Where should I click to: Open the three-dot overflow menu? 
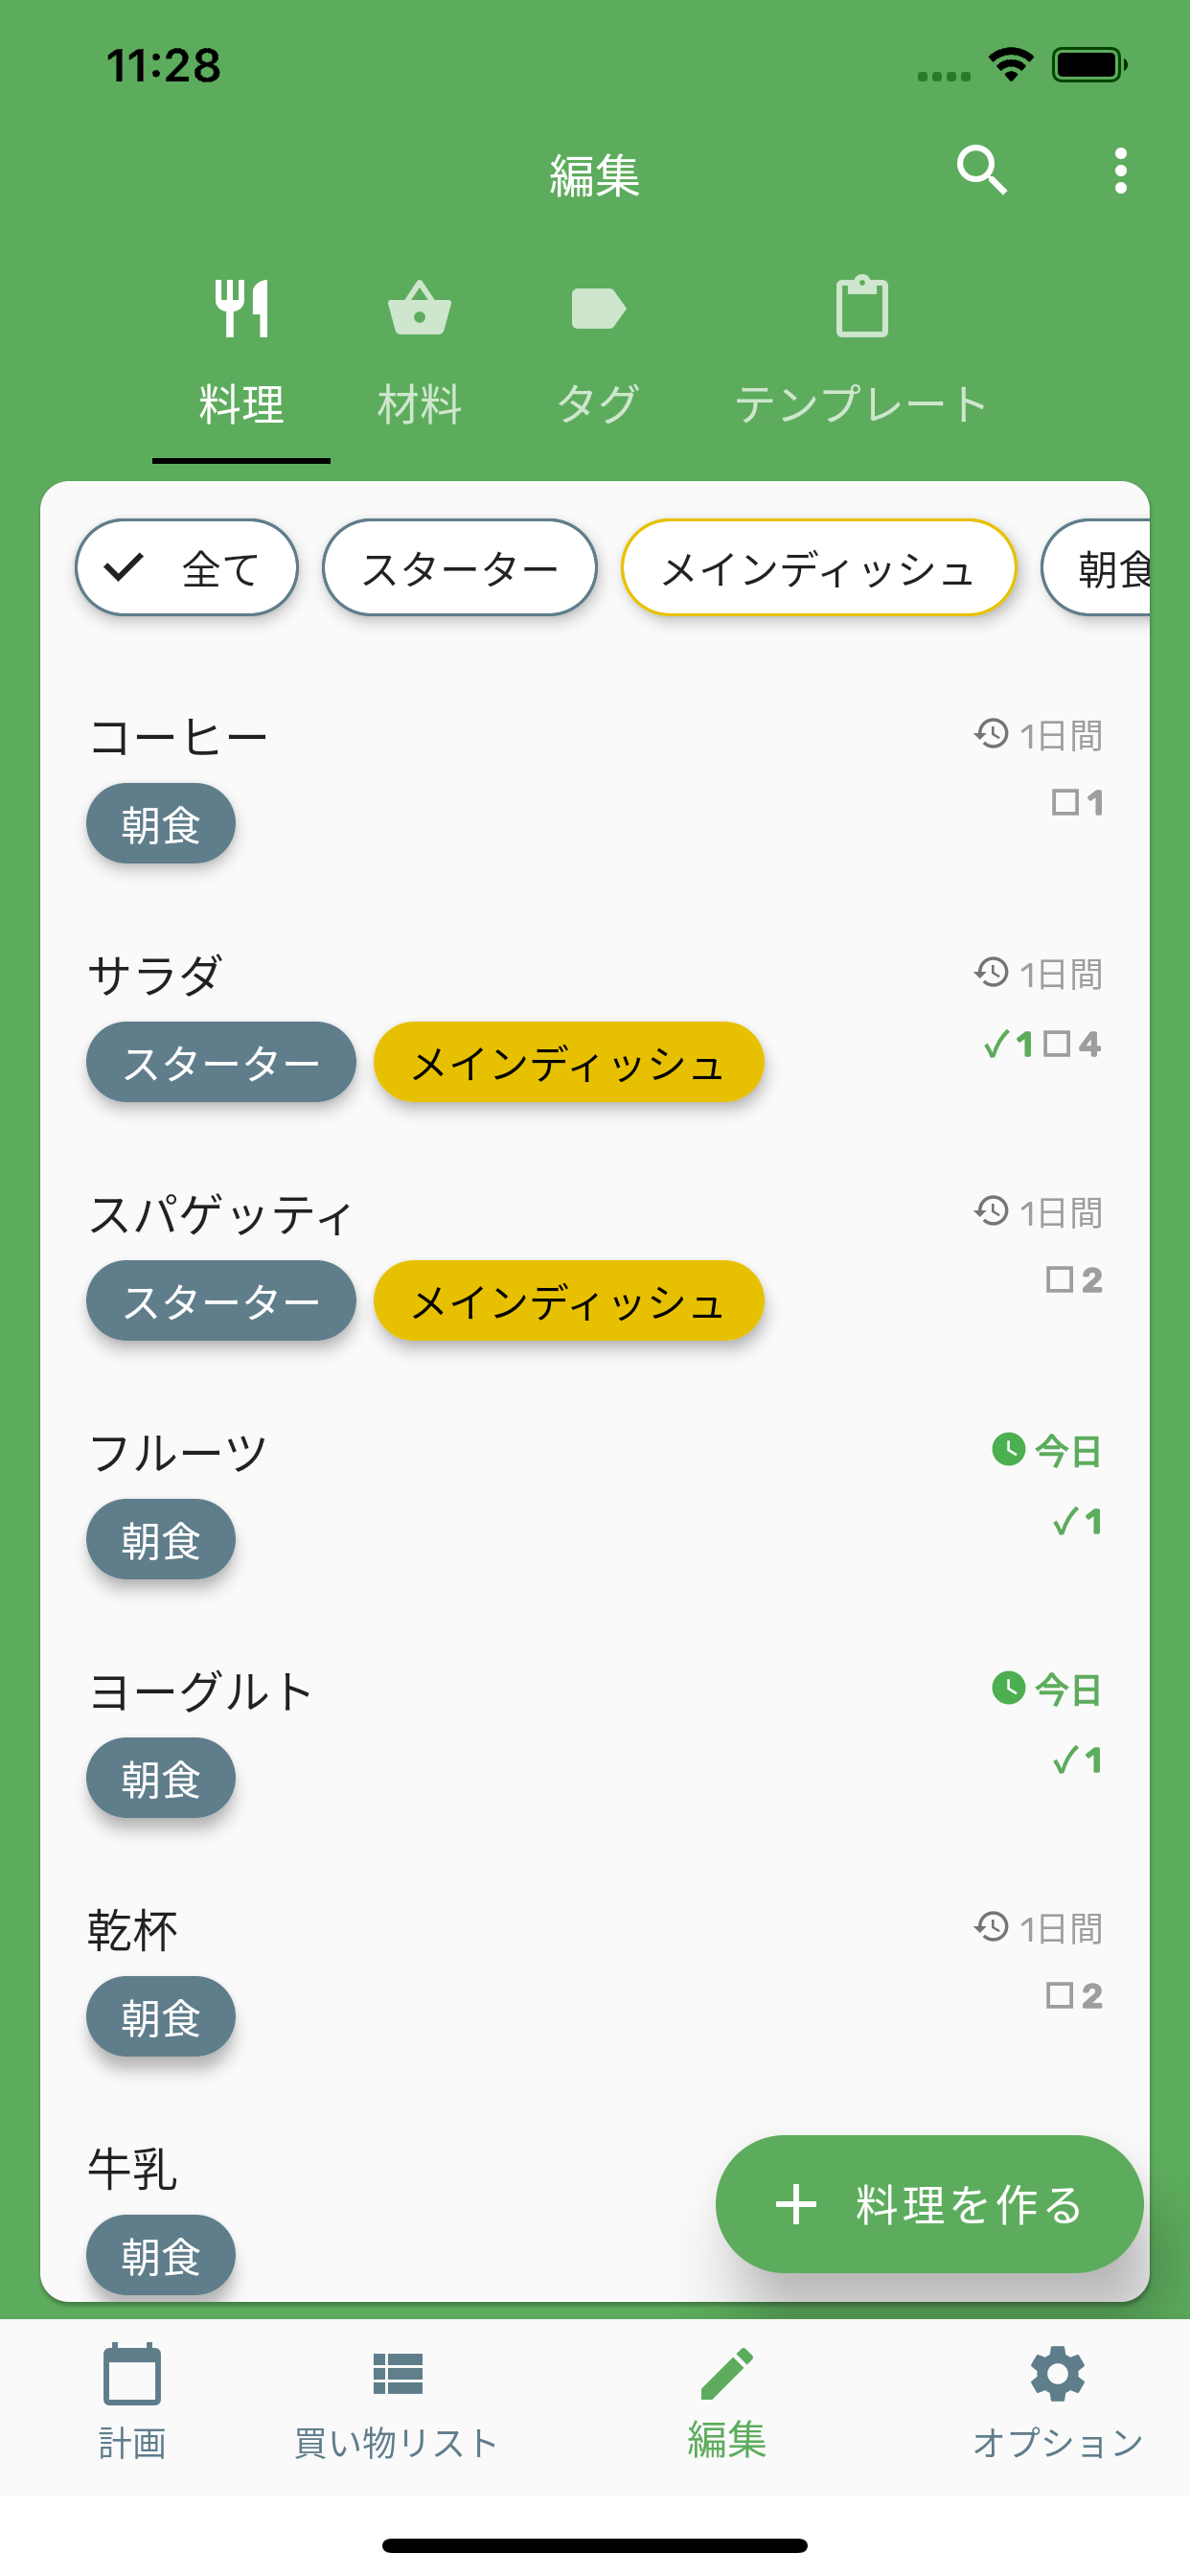point(1120,171)
